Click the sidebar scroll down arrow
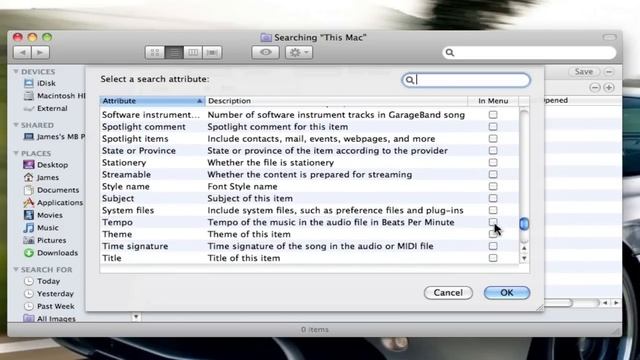The width and height of the screenshot is (640, 360). click(x=136, y=317)
